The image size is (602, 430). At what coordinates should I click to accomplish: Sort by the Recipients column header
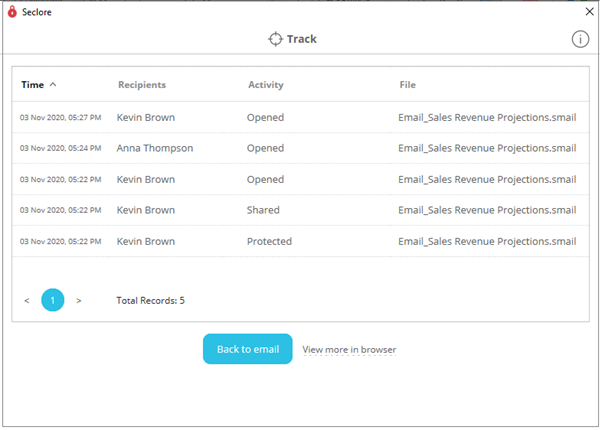[x=142, y=85]
